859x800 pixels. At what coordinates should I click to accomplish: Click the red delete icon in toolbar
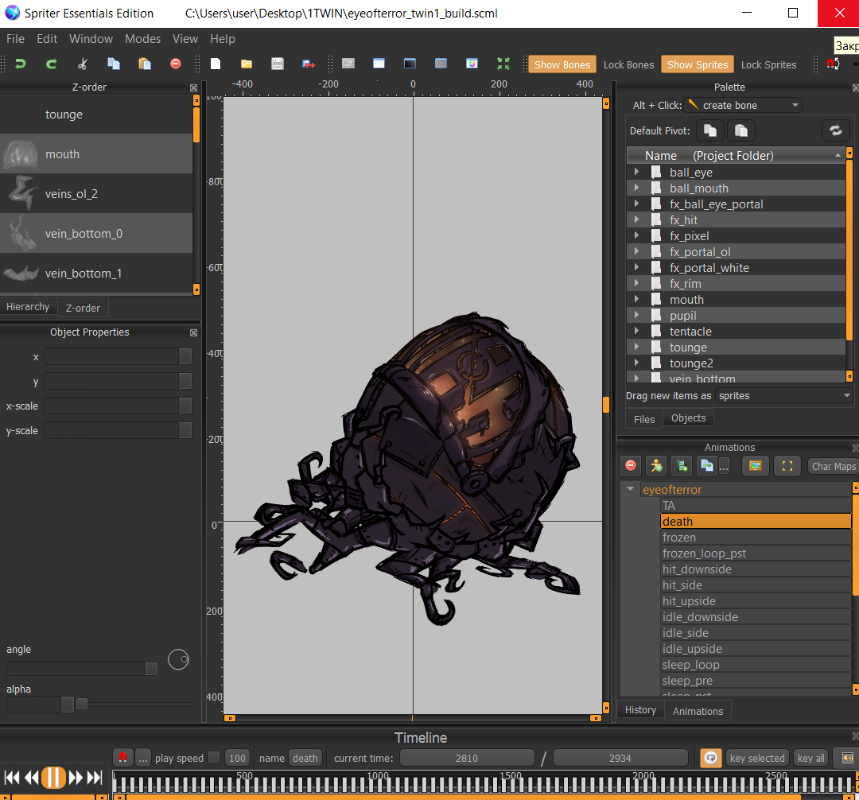pos(176,64)
